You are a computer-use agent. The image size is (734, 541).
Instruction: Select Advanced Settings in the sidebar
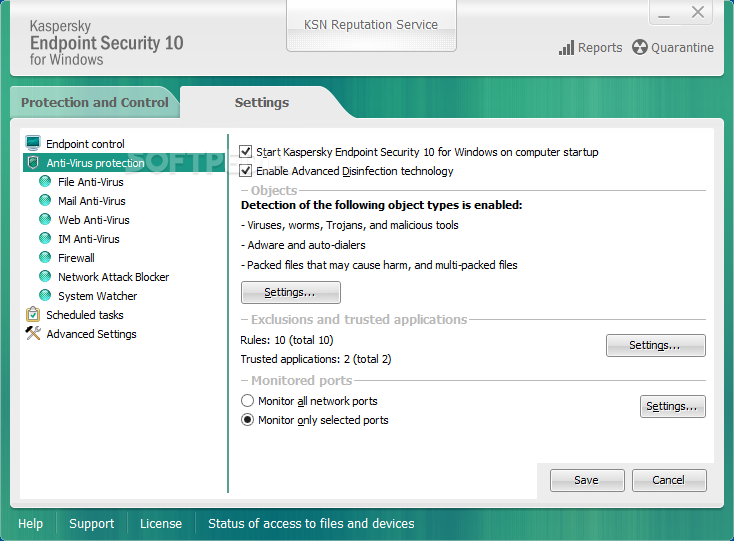pos(91,334)
